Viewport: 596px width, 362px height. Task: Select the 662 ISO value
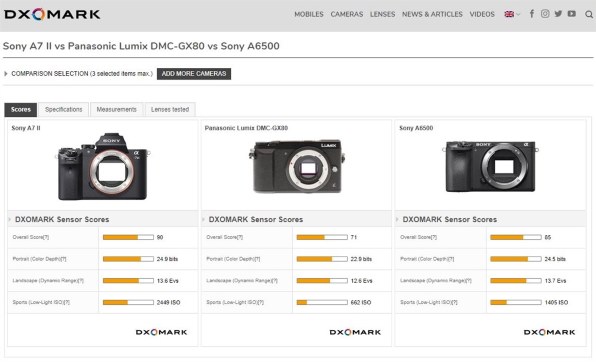point(361,302)
